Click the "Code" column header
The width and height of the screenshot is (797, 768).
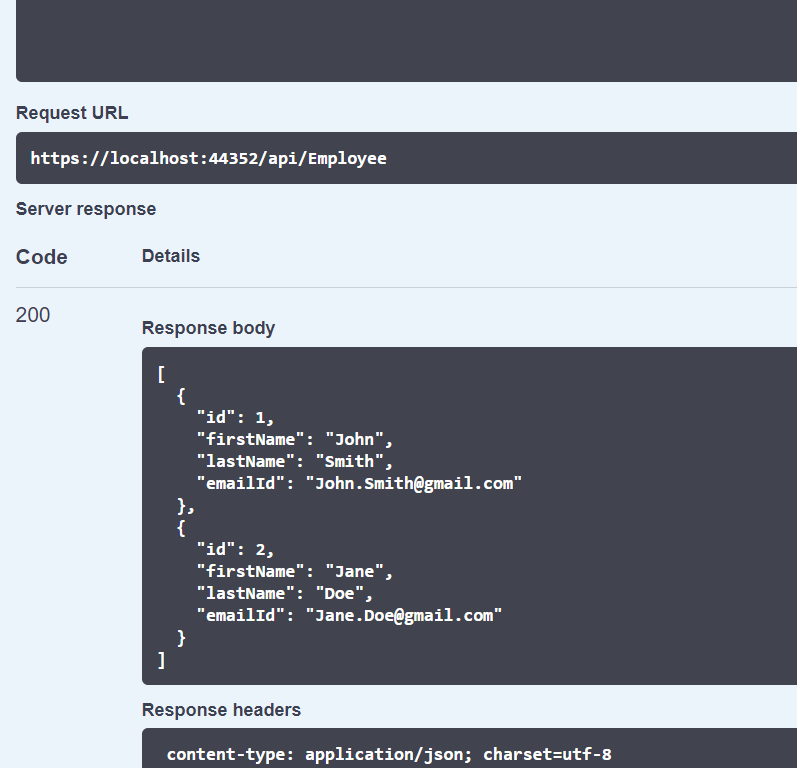(x=42, y=257)
